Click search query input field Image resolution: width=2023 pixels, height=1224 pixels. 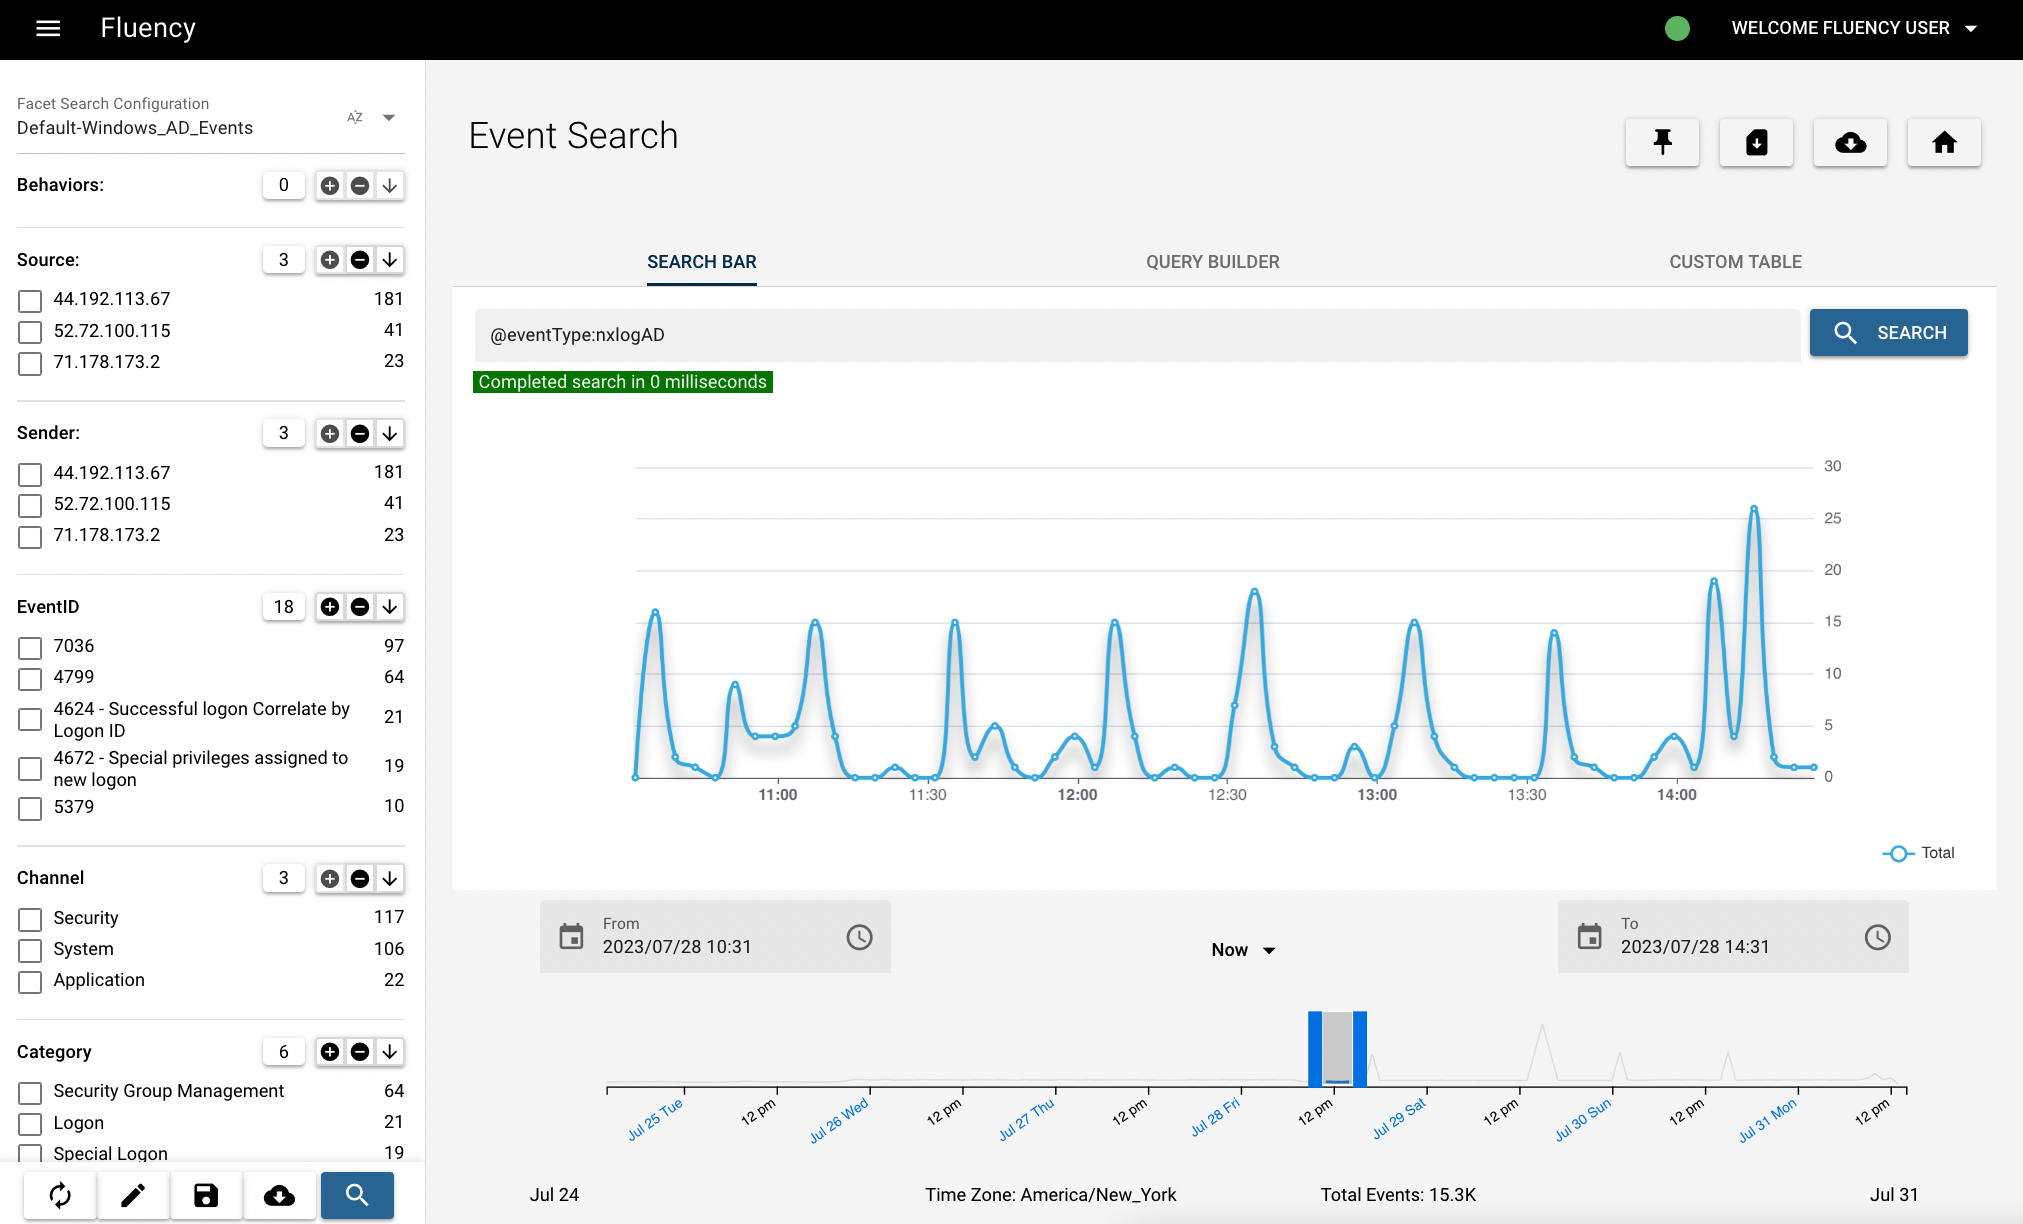pyautogui.click(x=1137, y=335)
